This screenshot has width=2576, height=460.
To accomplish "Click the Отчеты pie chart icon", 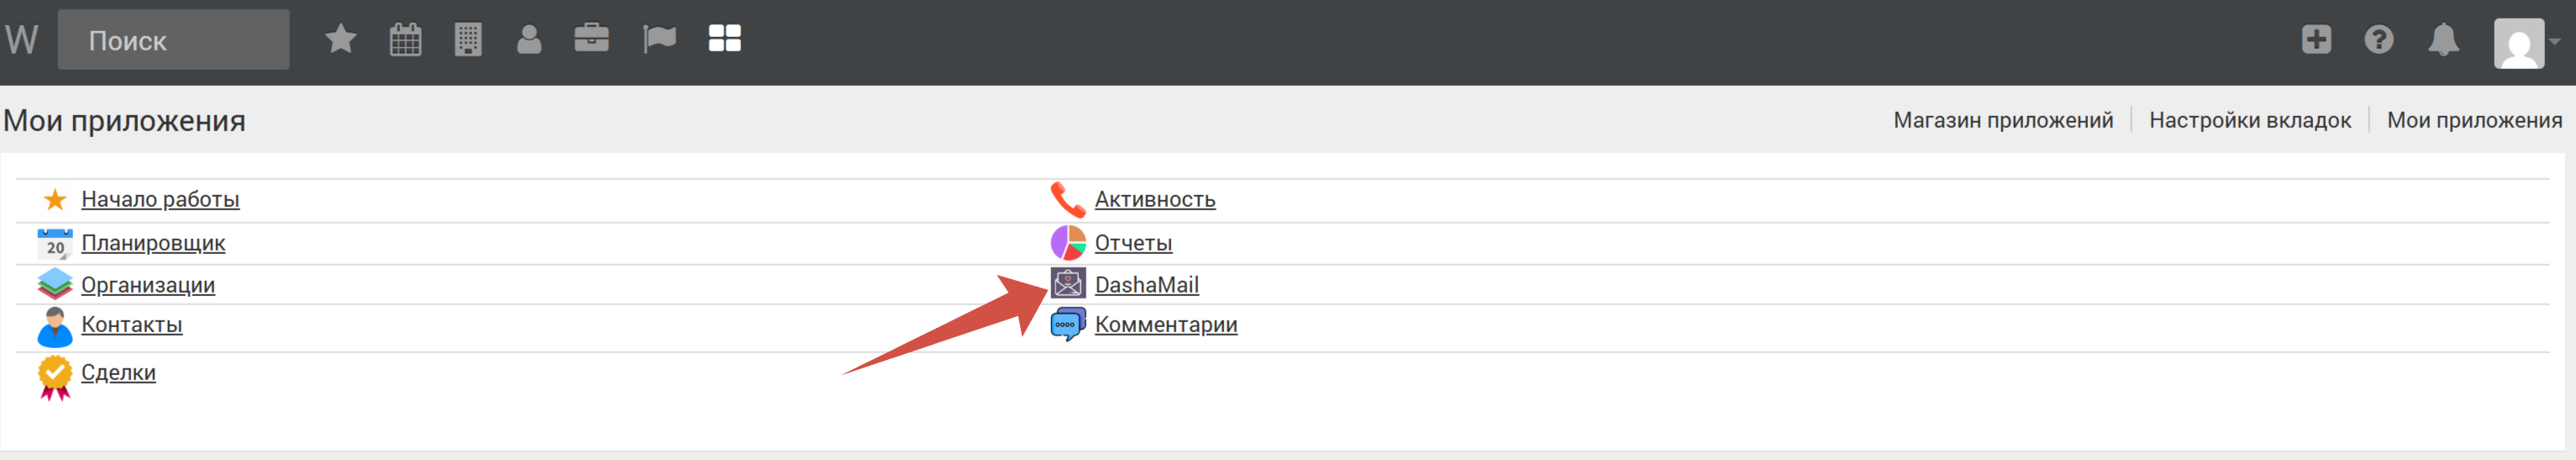I will (x=1068, y=243).
